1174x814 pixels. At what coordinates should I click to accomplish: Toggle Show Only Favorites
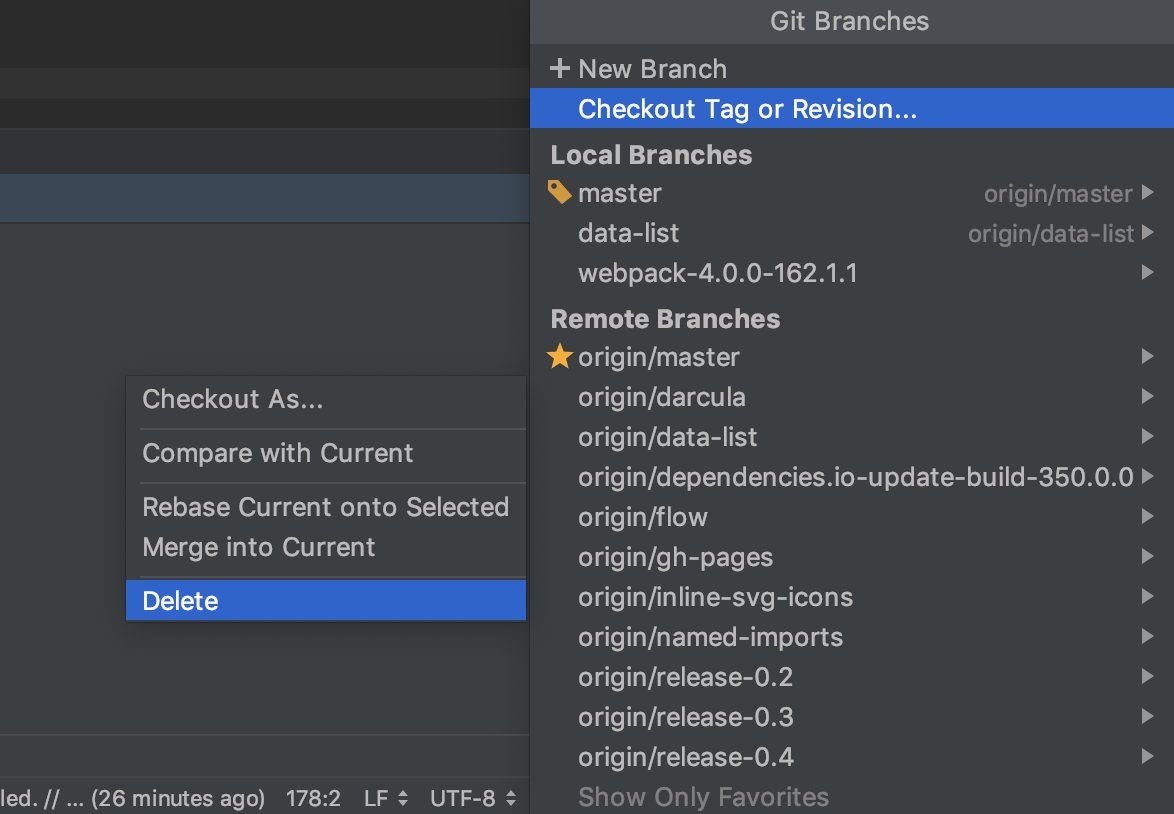pos(703,797)
